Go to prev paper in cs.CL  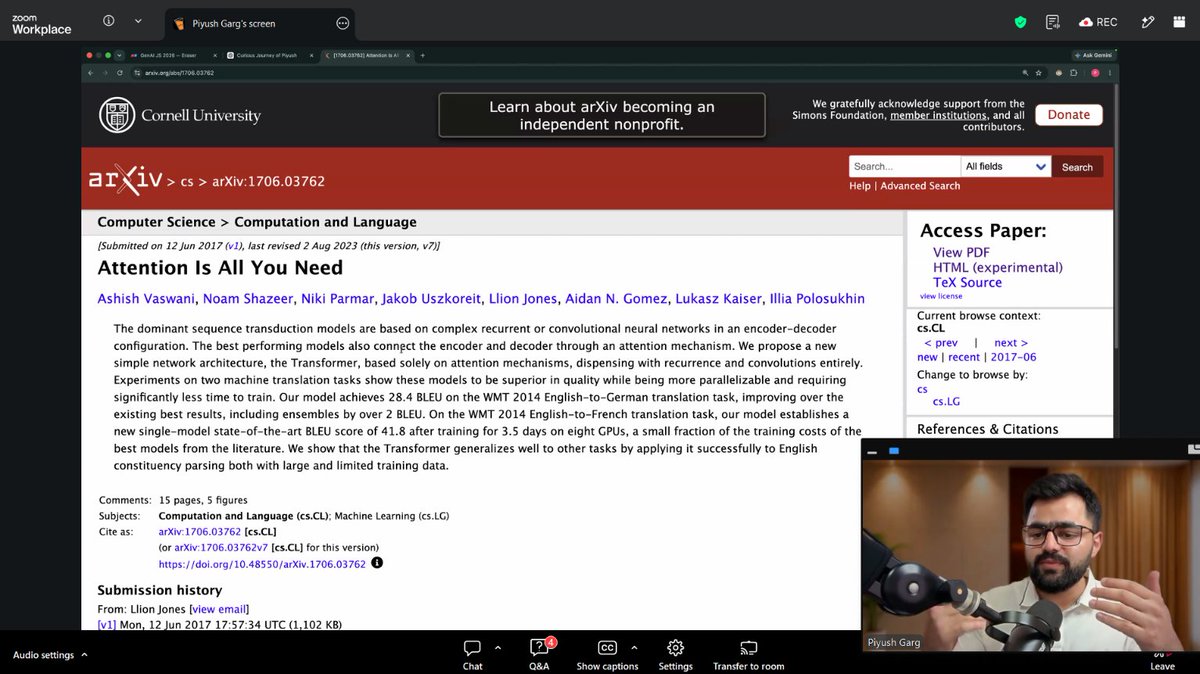pyautogui.click(x=941, y=343)
